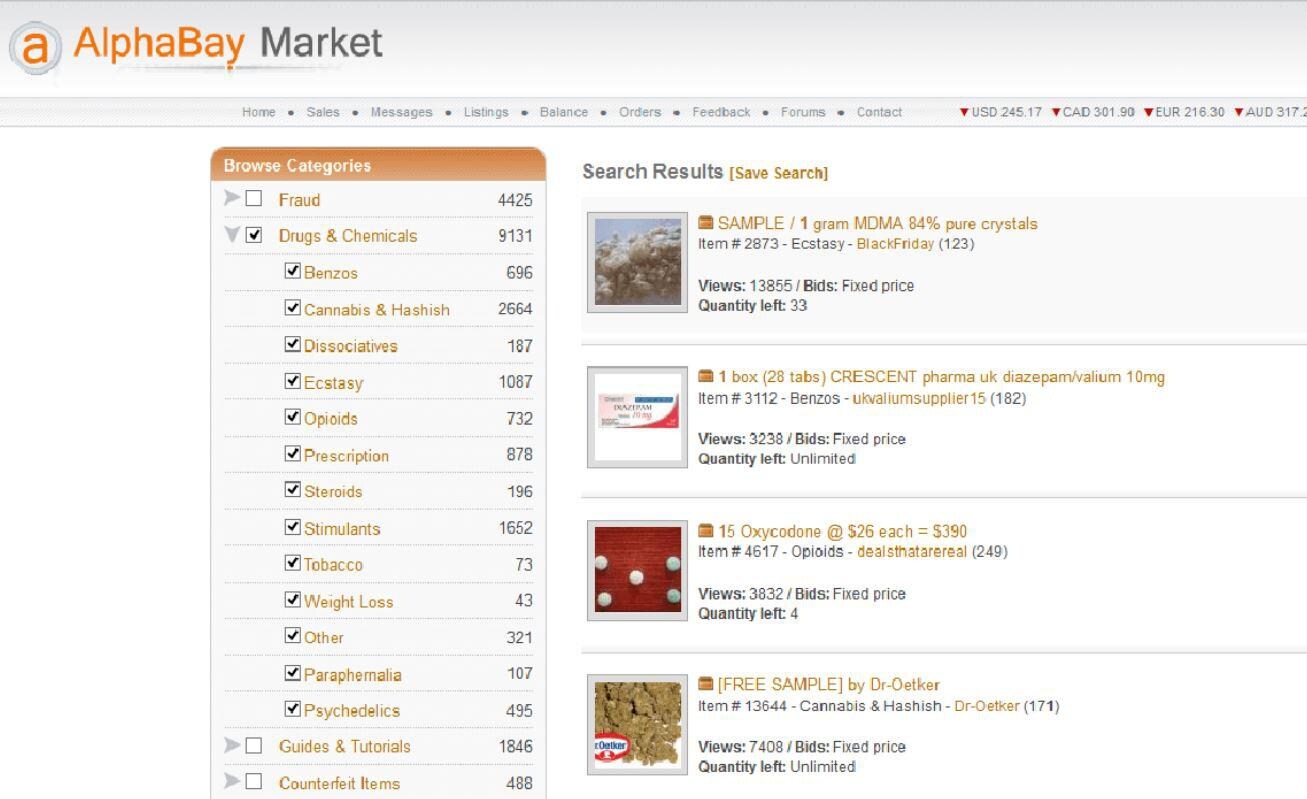Uncheck the Paraphernalia checkbox

pyautogui.click(x=292, y=673)
